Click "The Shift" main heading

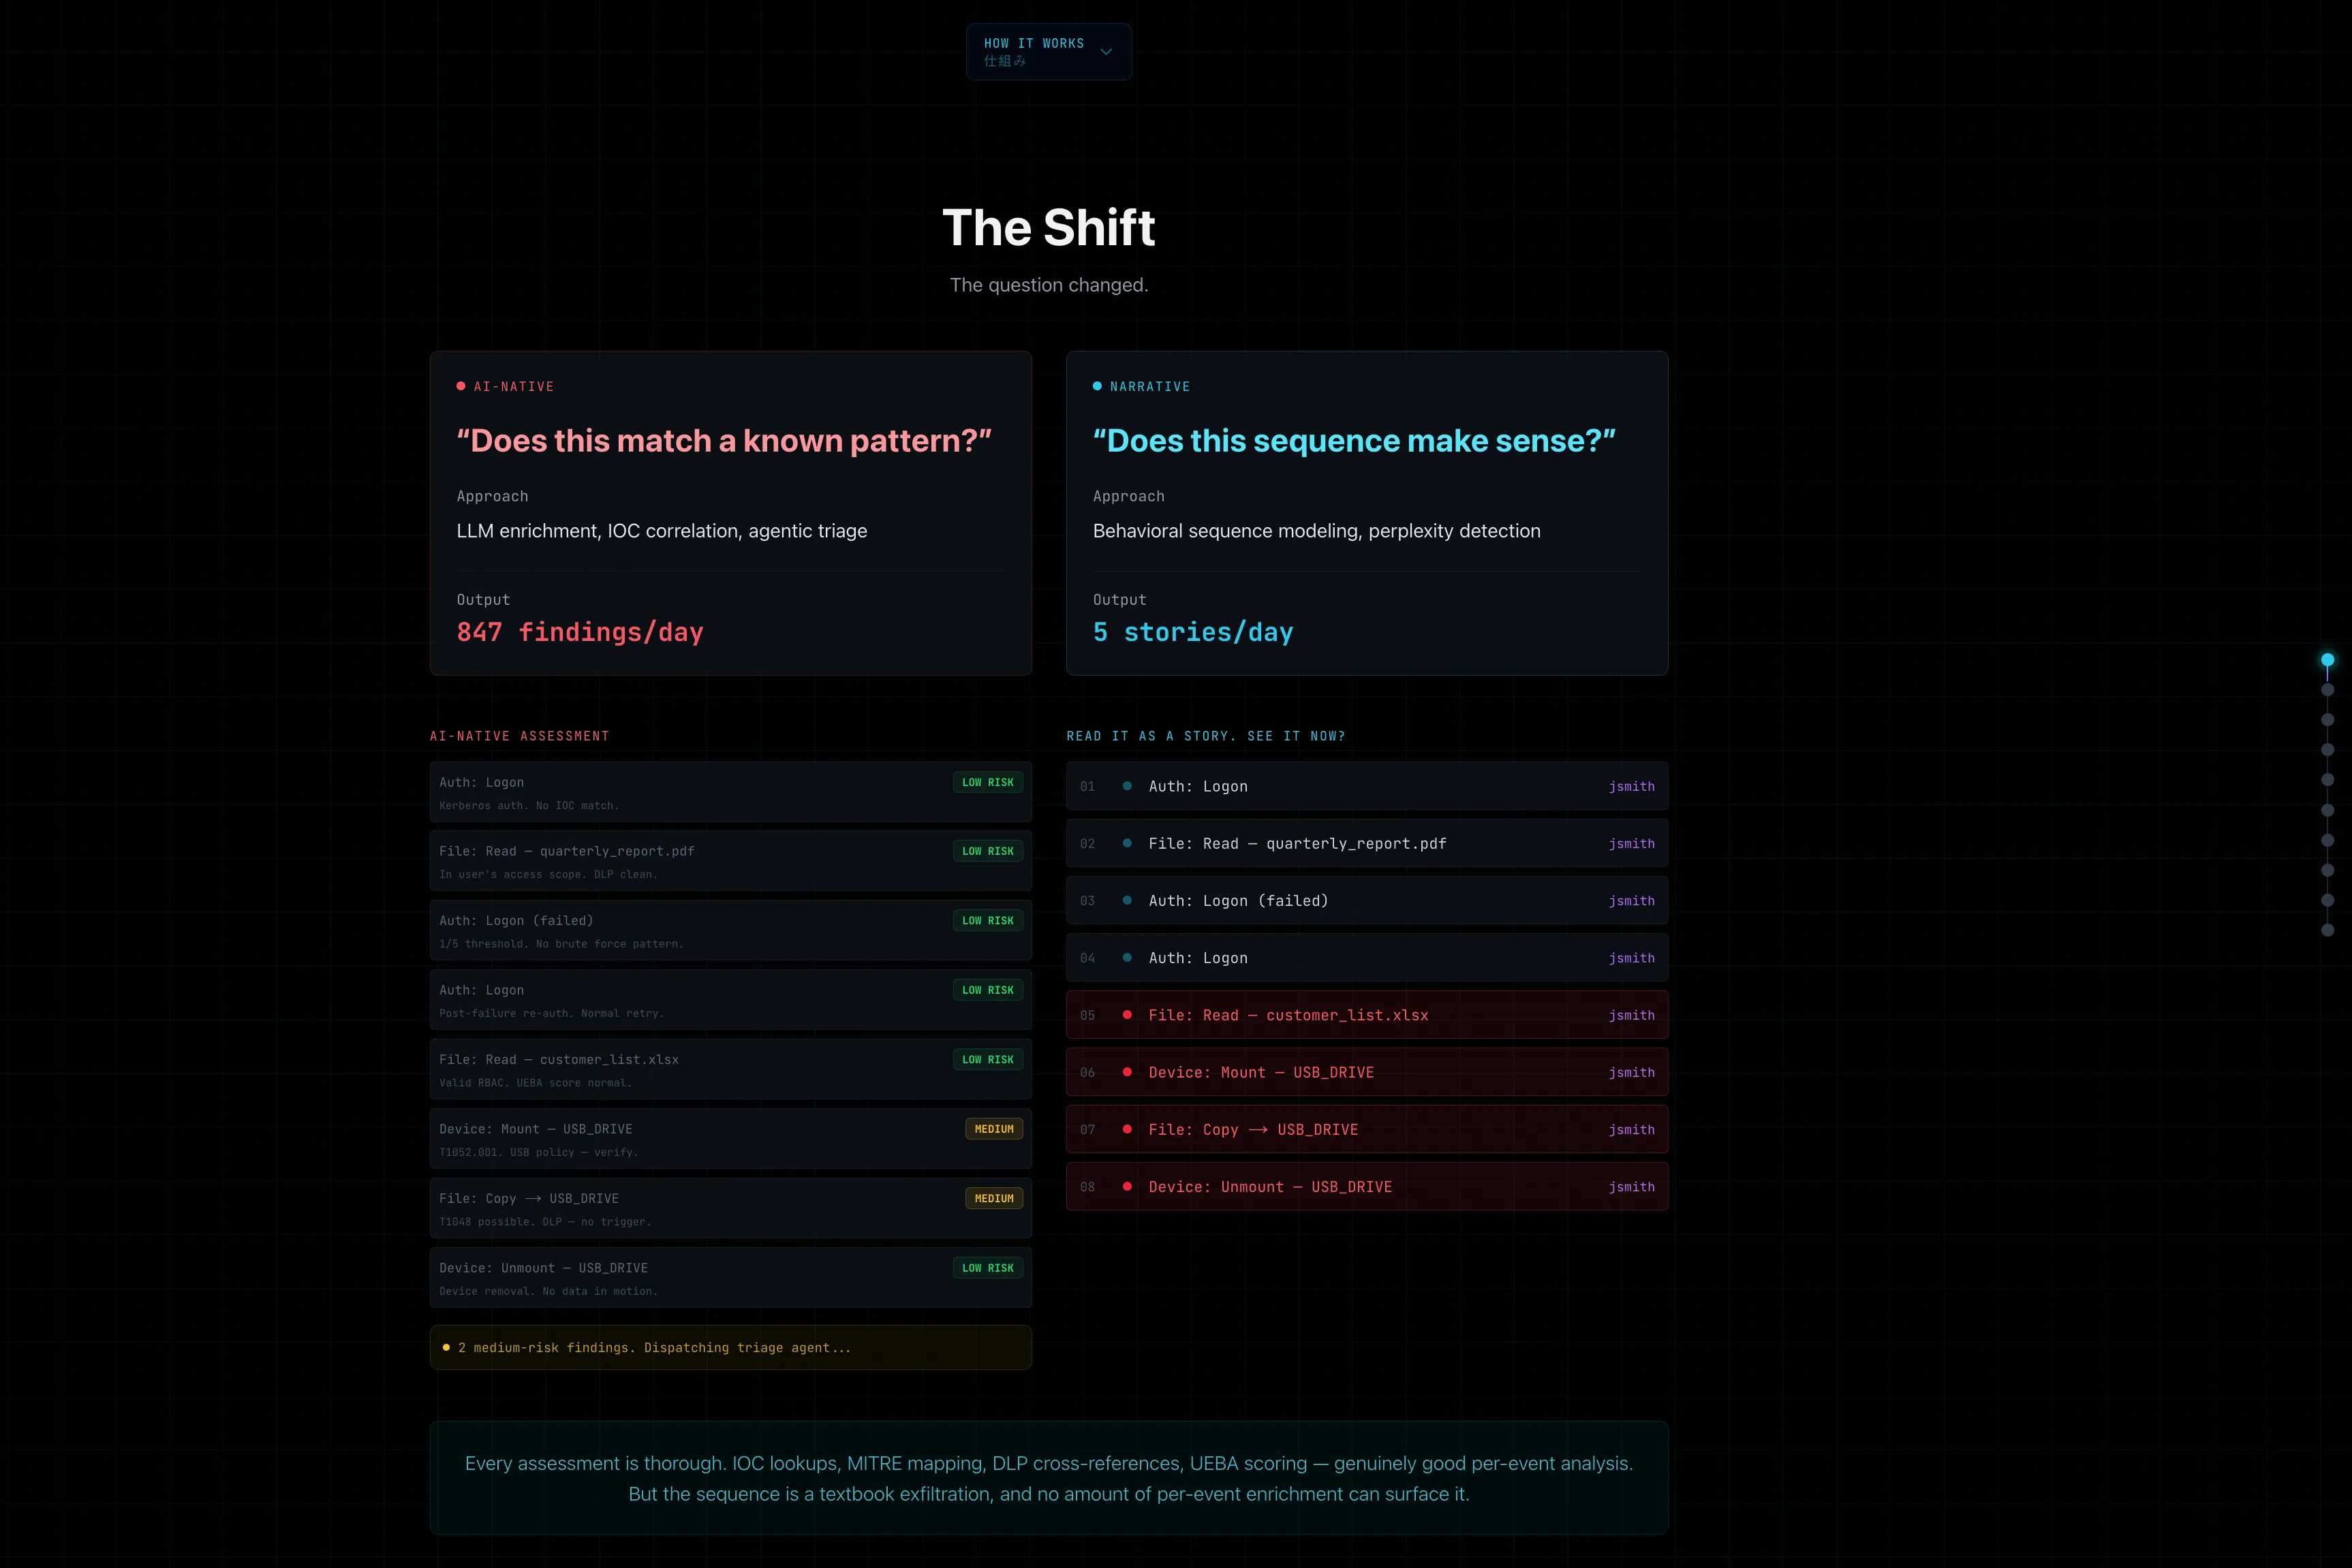1048,228
